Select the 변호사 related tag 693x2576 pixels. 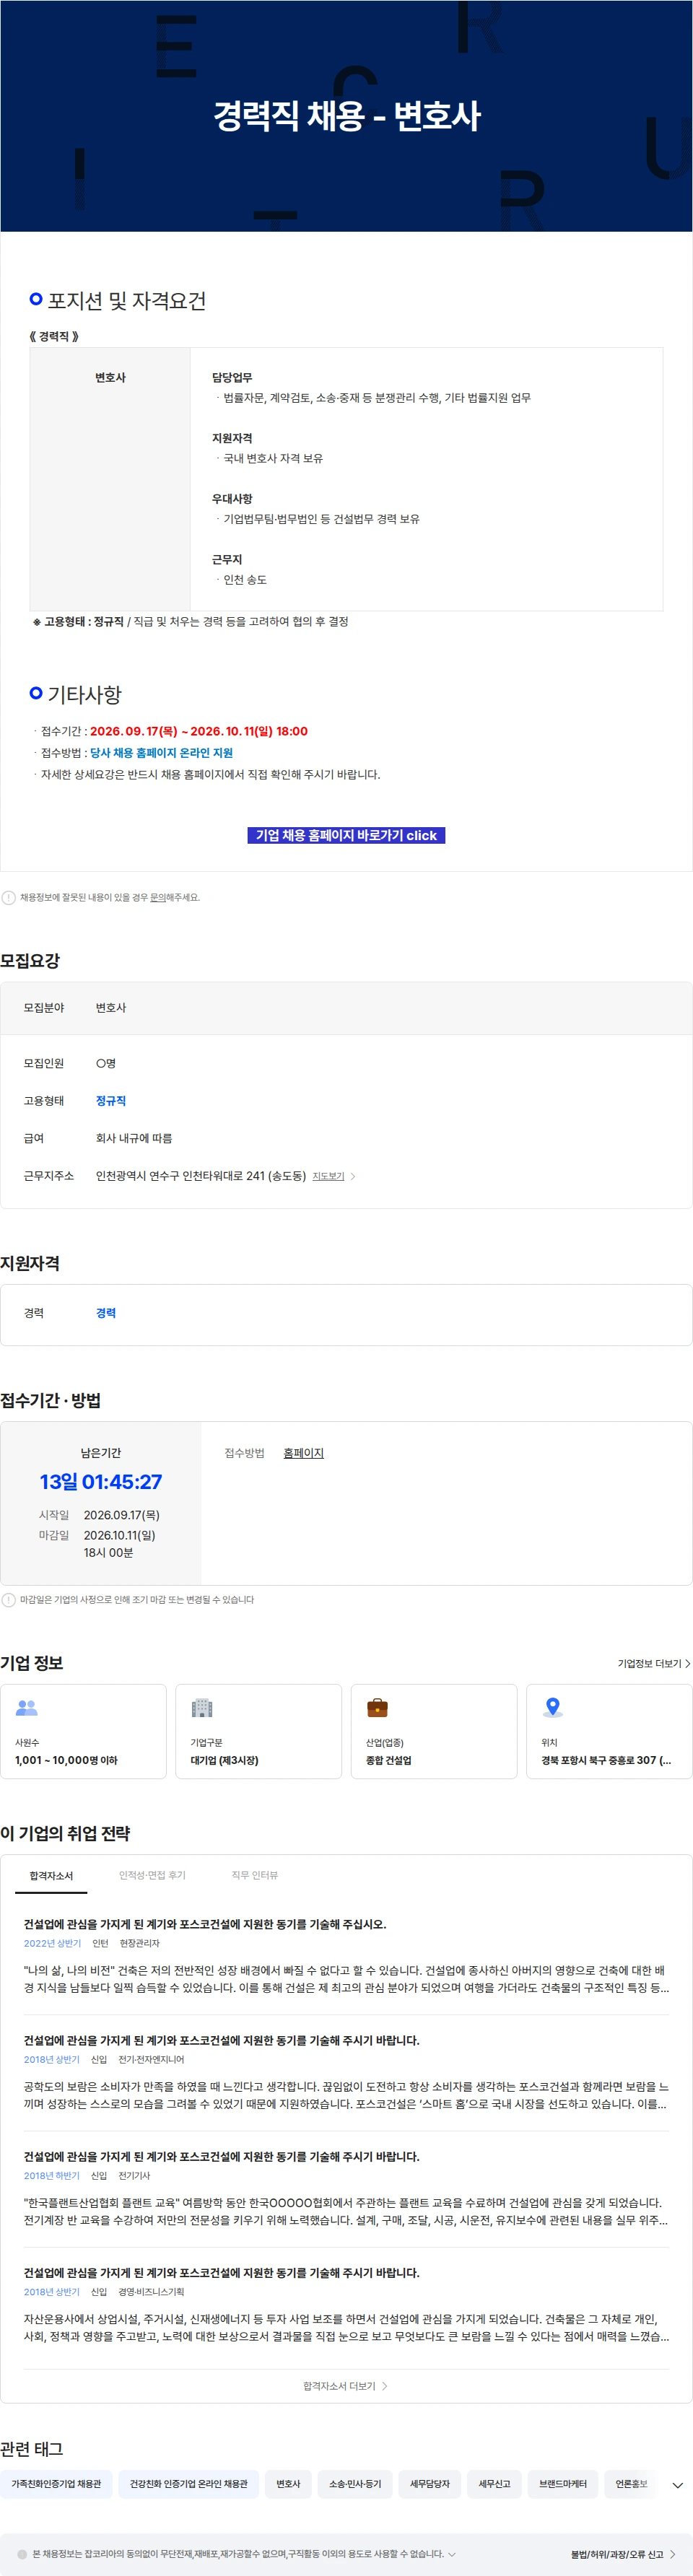point(288,2483)
